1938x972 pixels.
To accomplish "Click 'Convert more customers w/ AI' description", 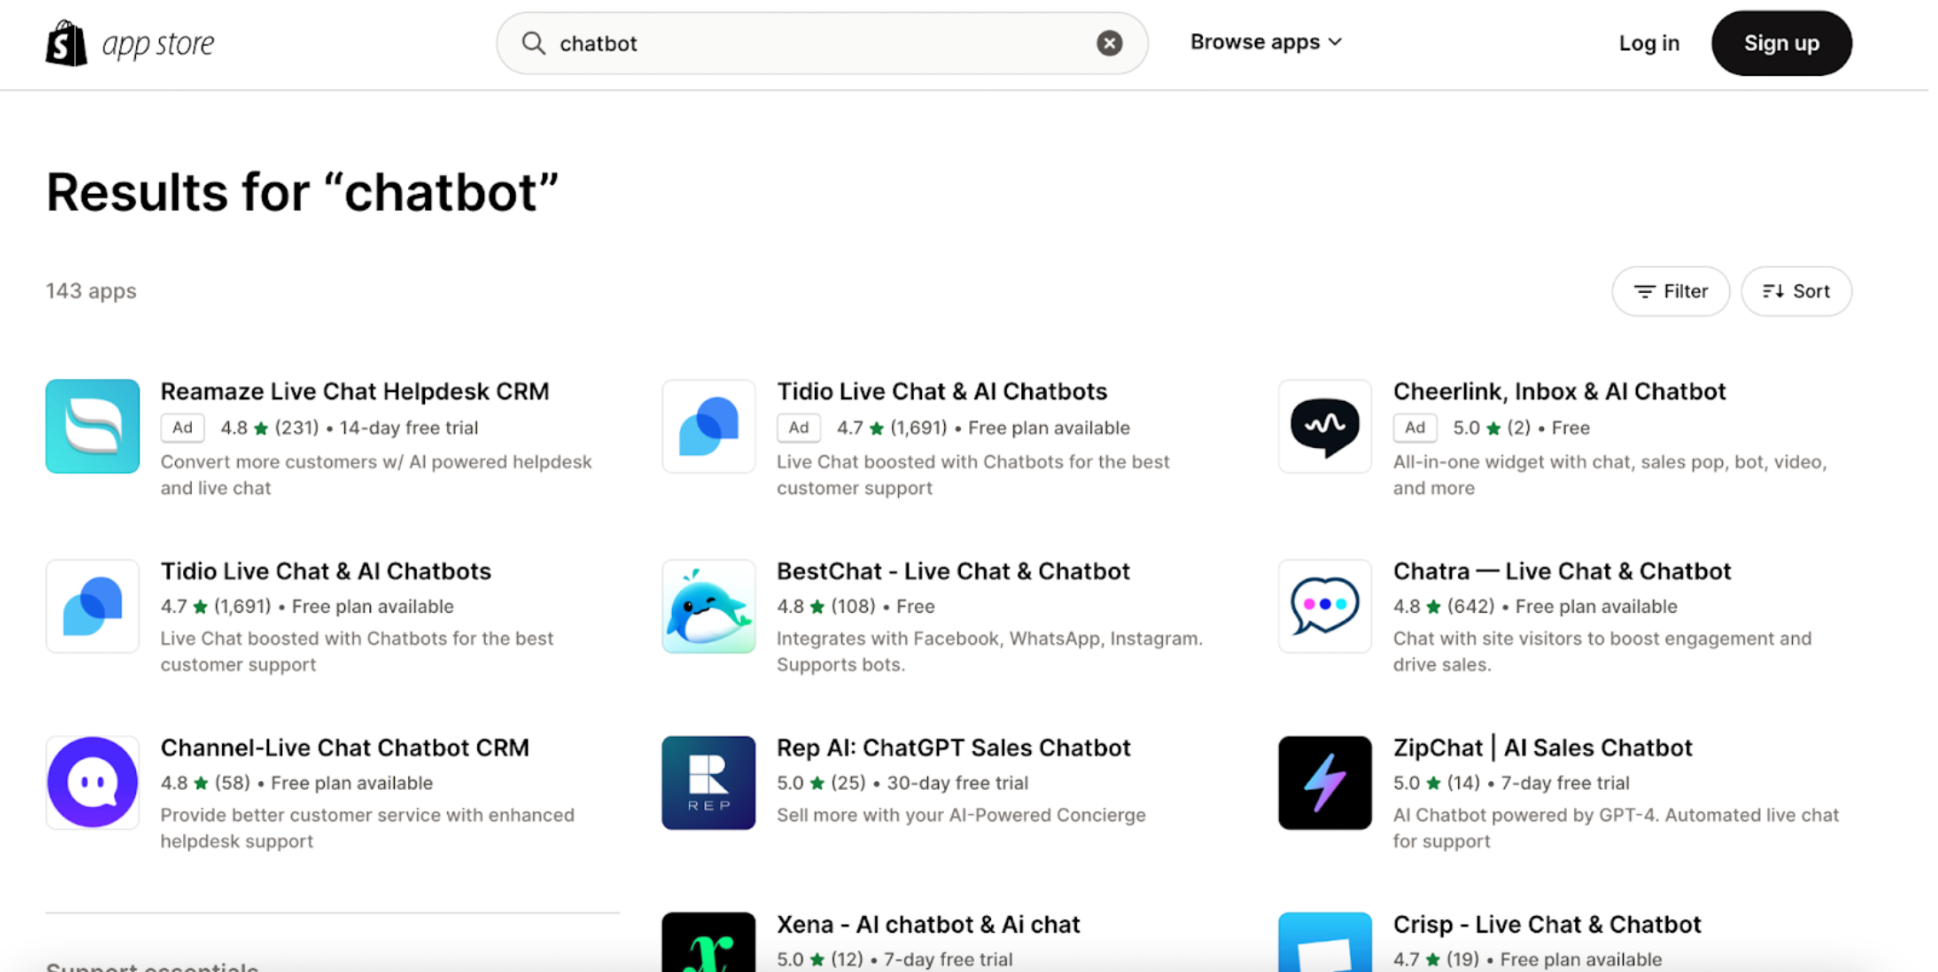I will pos(376,475).
